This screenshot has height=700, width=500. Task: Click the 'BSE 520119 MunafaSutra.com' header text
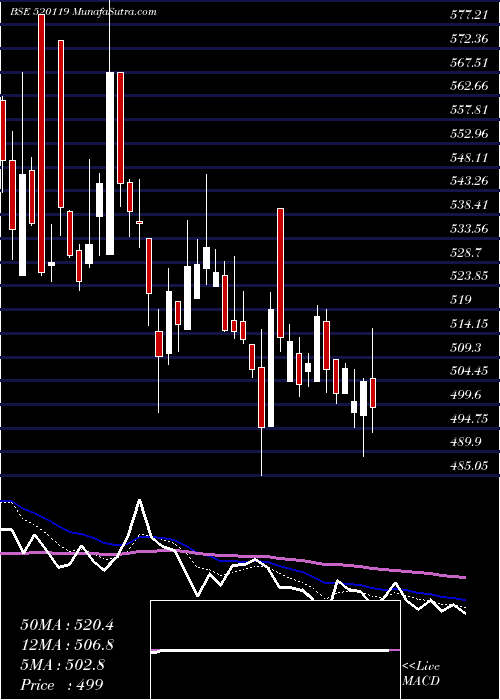[x=84, y=12]
